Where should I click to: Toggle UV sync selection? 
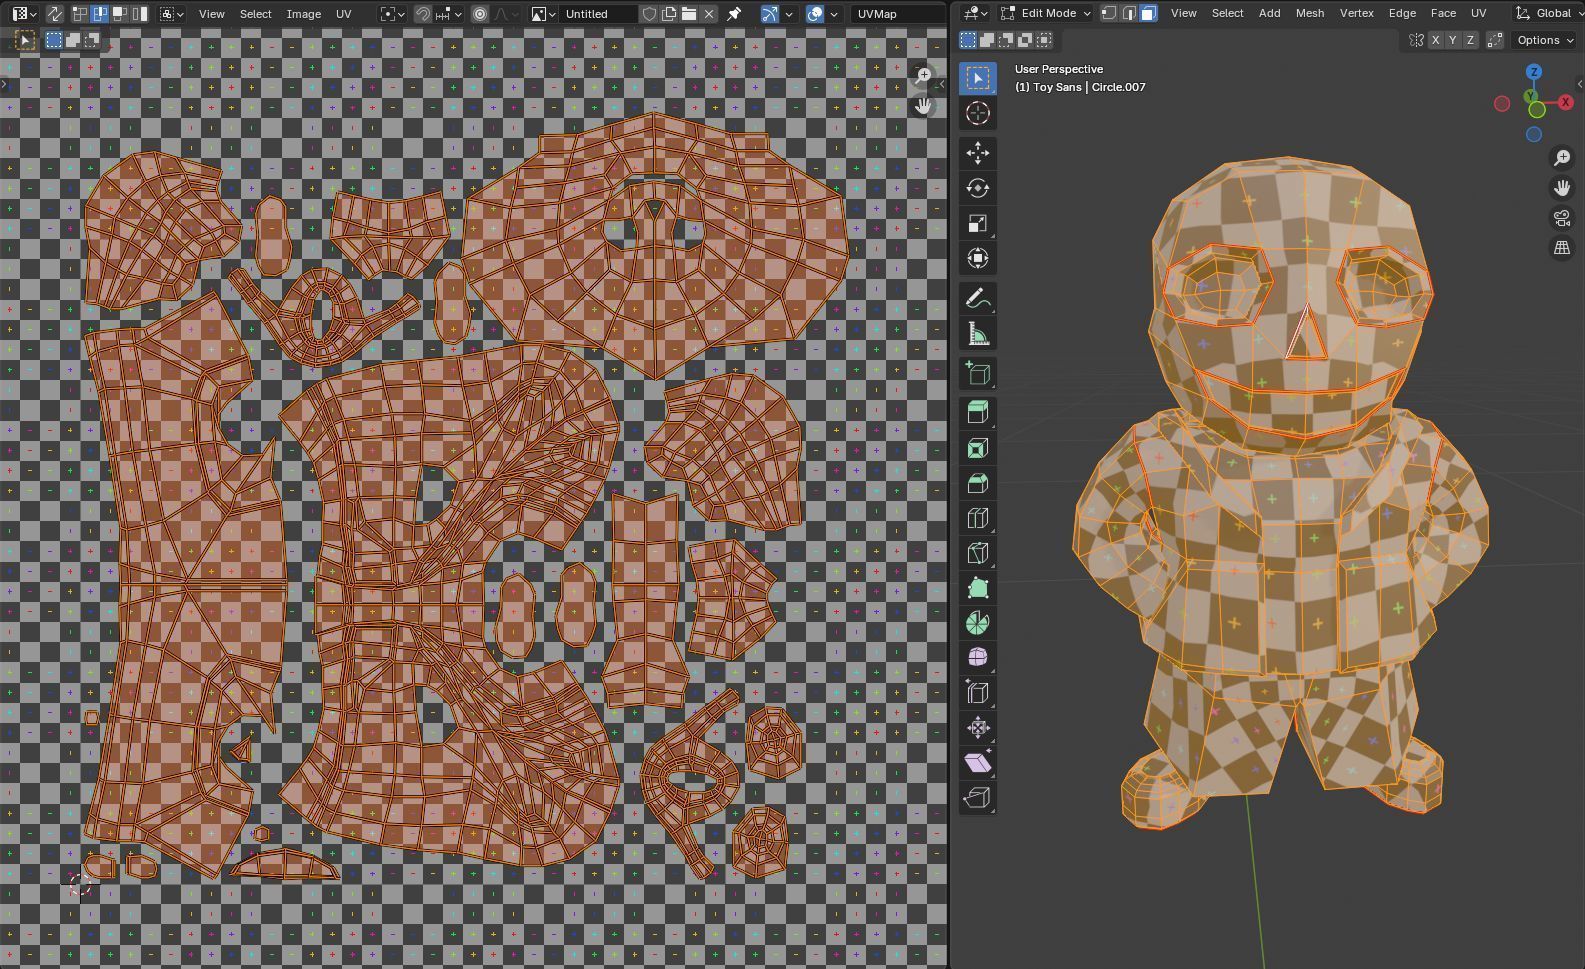click(55, 14)
